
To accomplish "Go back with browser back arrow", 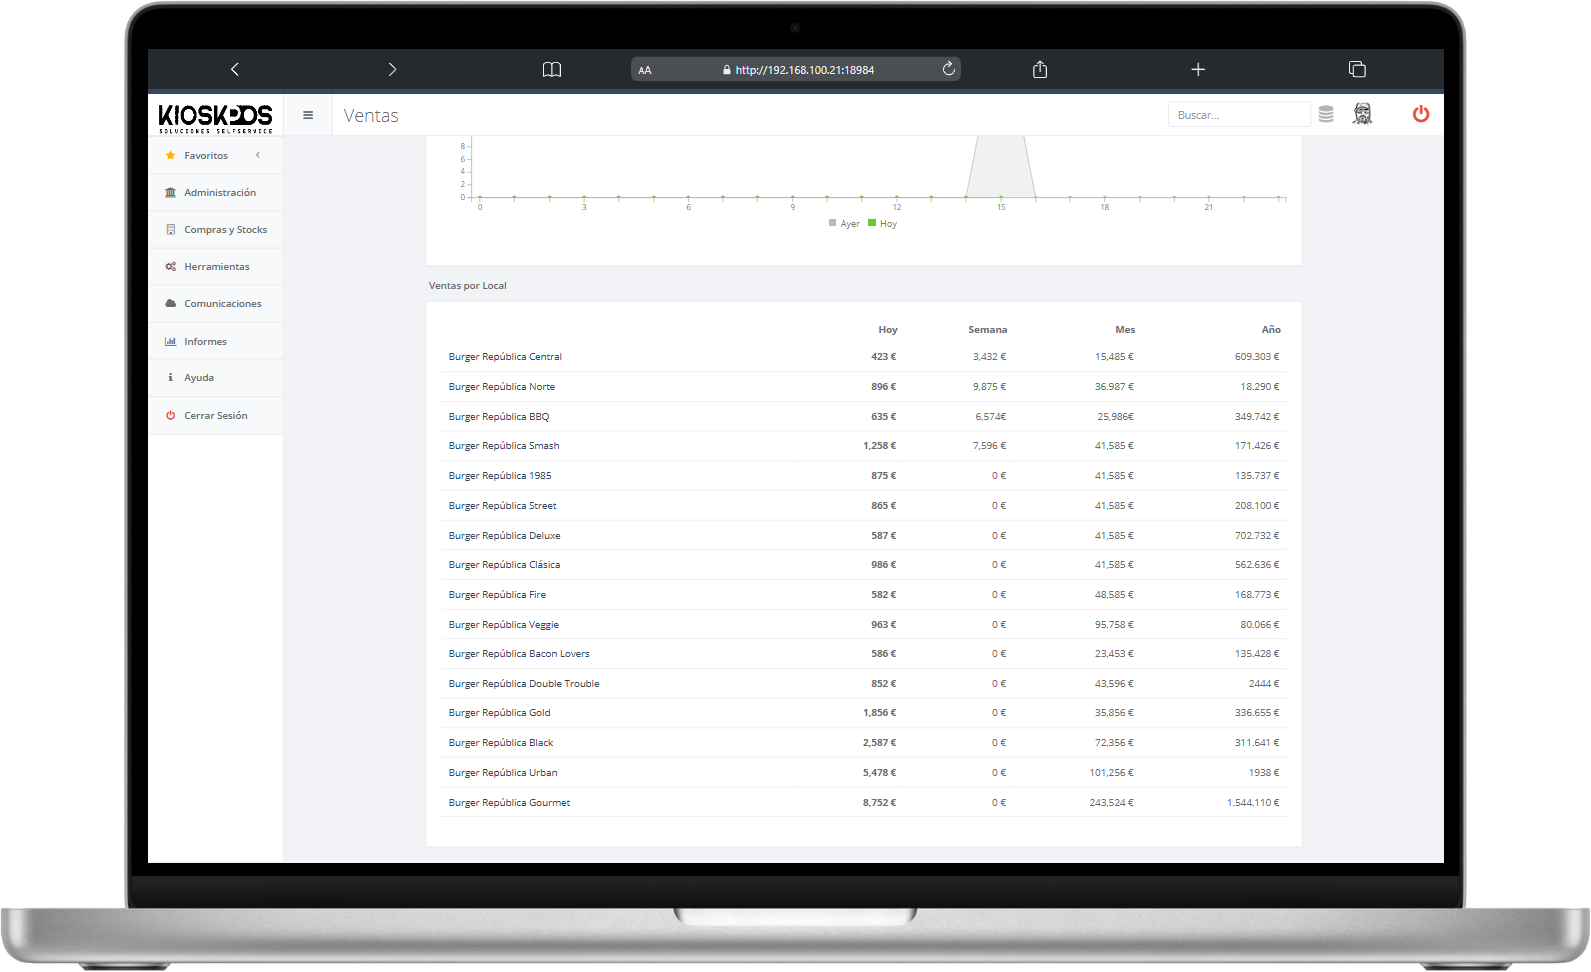I will point(235,69).
